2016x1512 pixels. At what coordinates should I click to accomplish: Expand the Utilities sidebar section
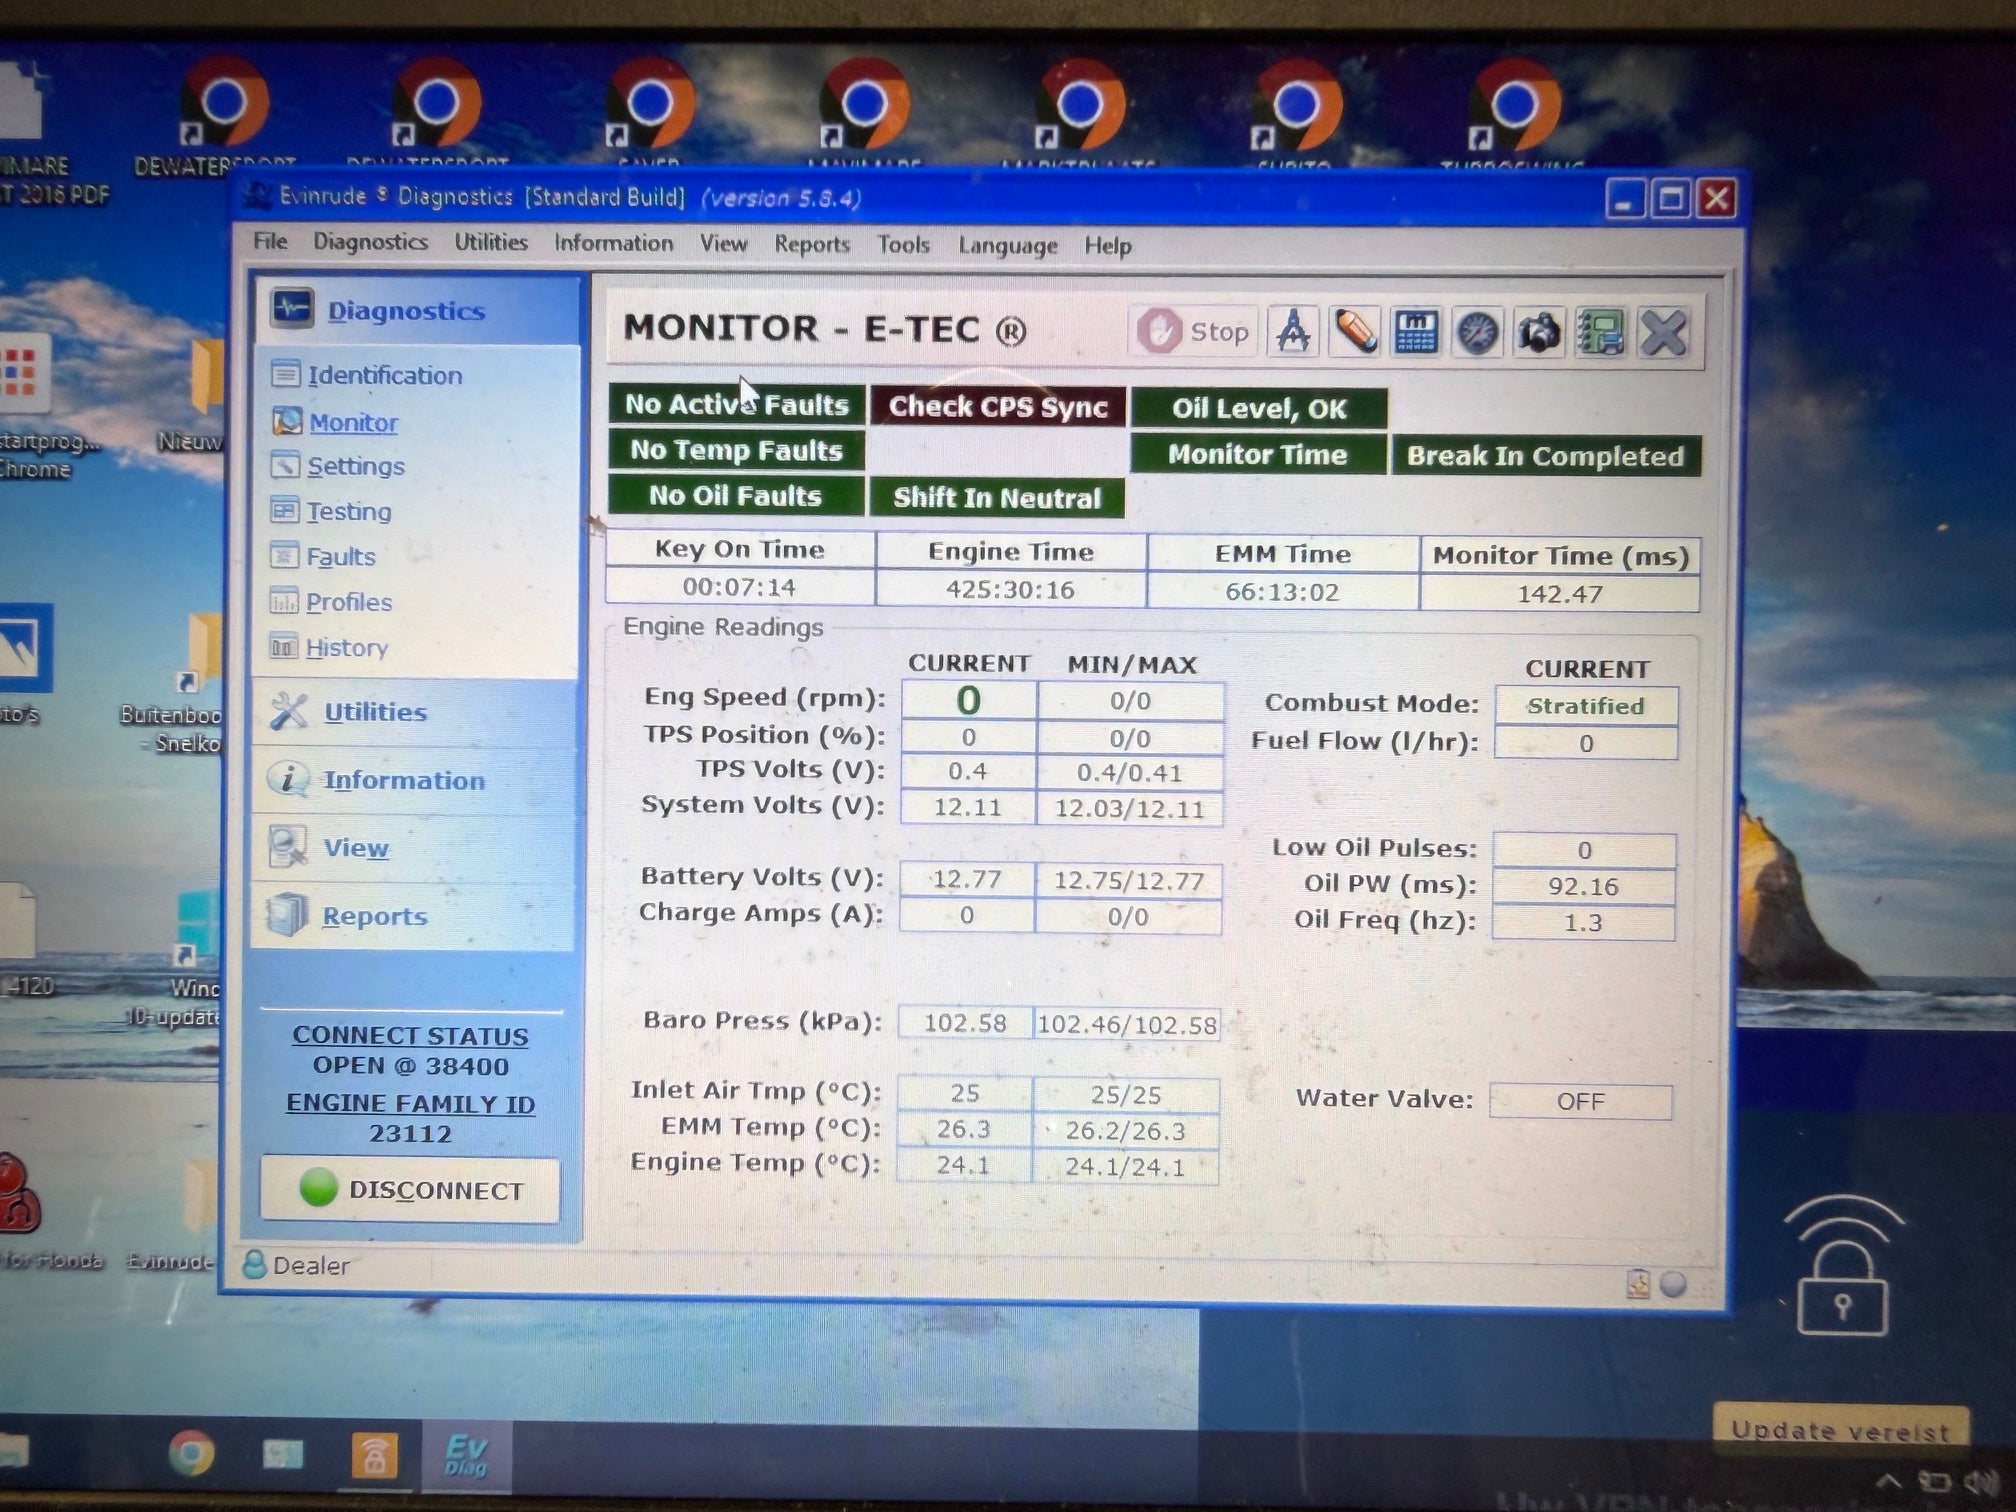click(414, 712)
